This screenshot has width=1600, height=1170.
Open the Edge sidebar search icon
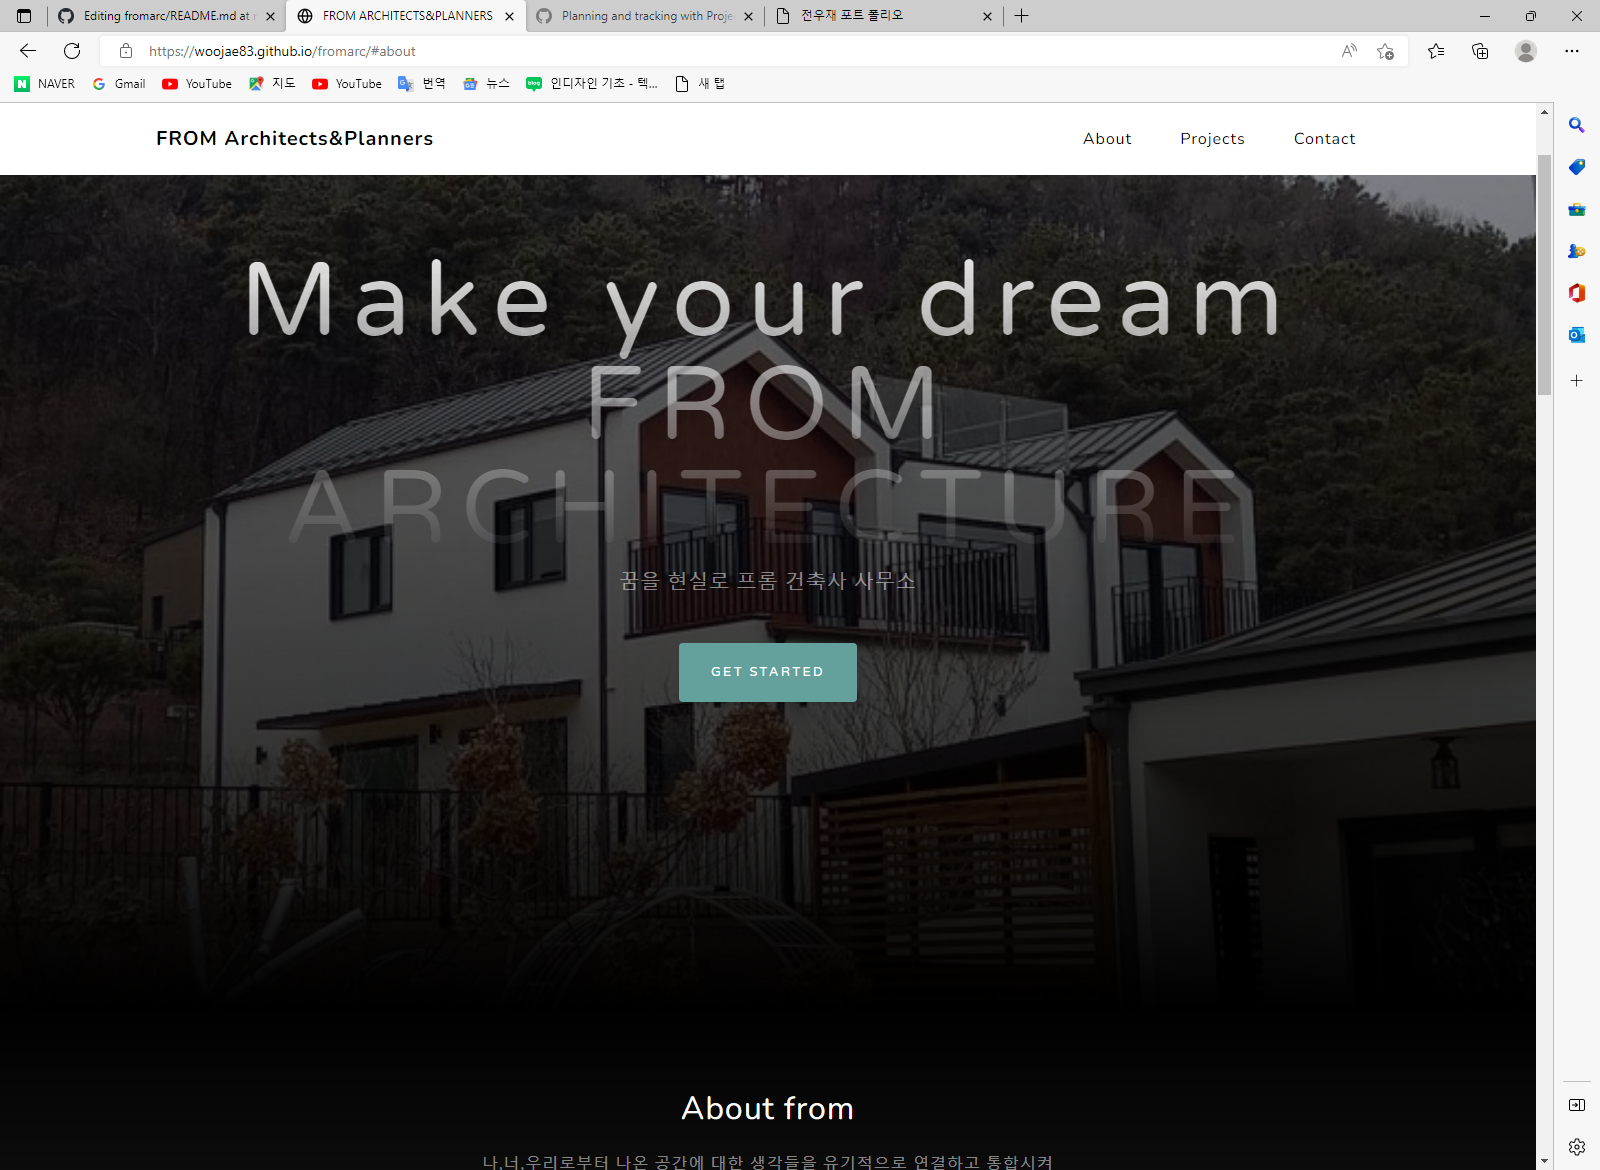tap(1576, 125)
